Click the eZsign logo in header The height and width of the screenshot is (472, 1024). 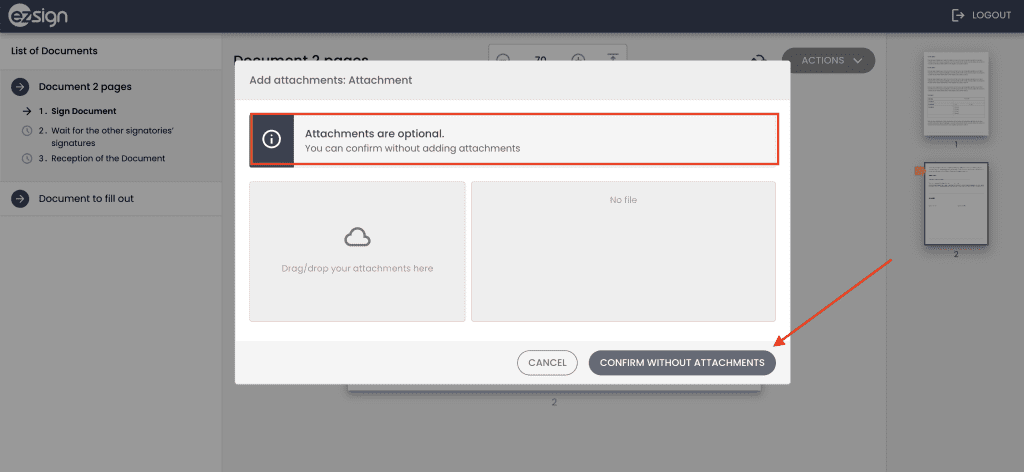pyautogui.click(x=38, y=16)
